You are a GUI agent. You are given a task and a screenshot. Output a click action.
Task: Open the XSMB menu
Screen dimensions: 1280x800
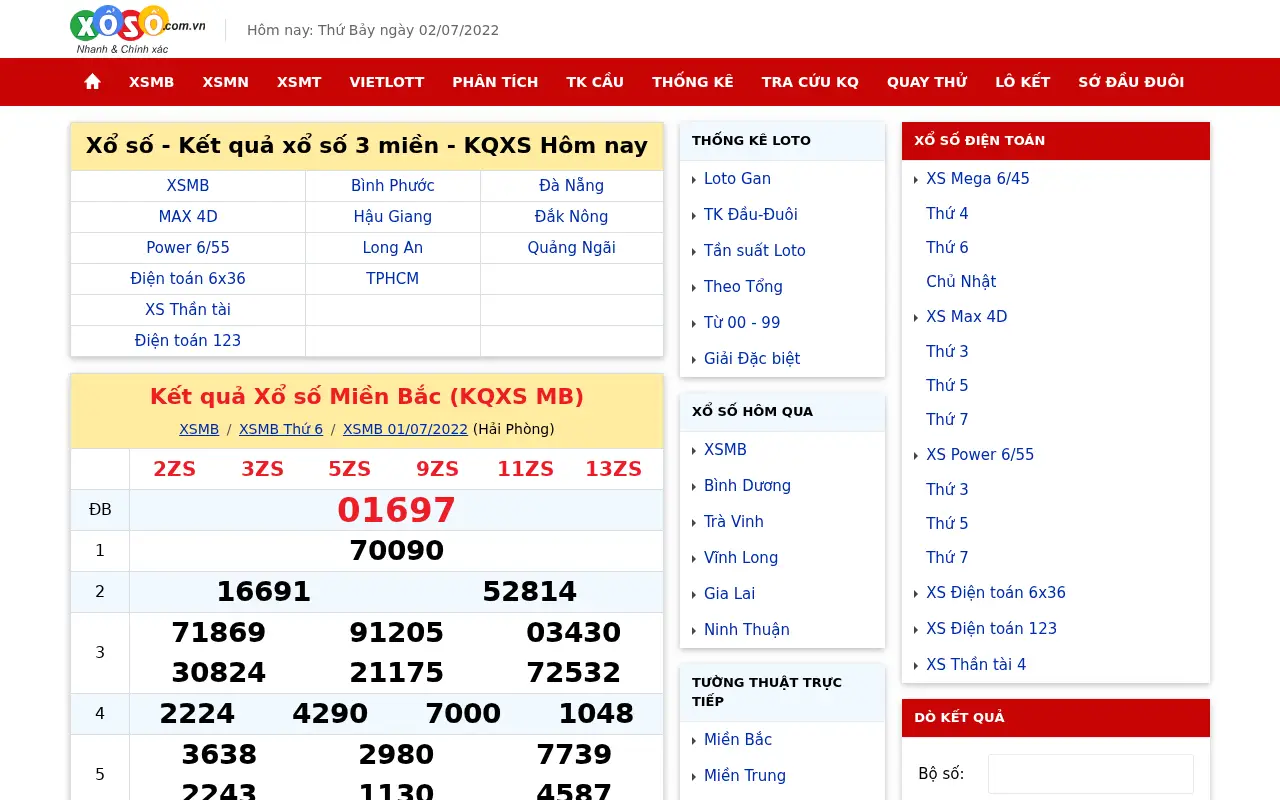tap(151, 82)
